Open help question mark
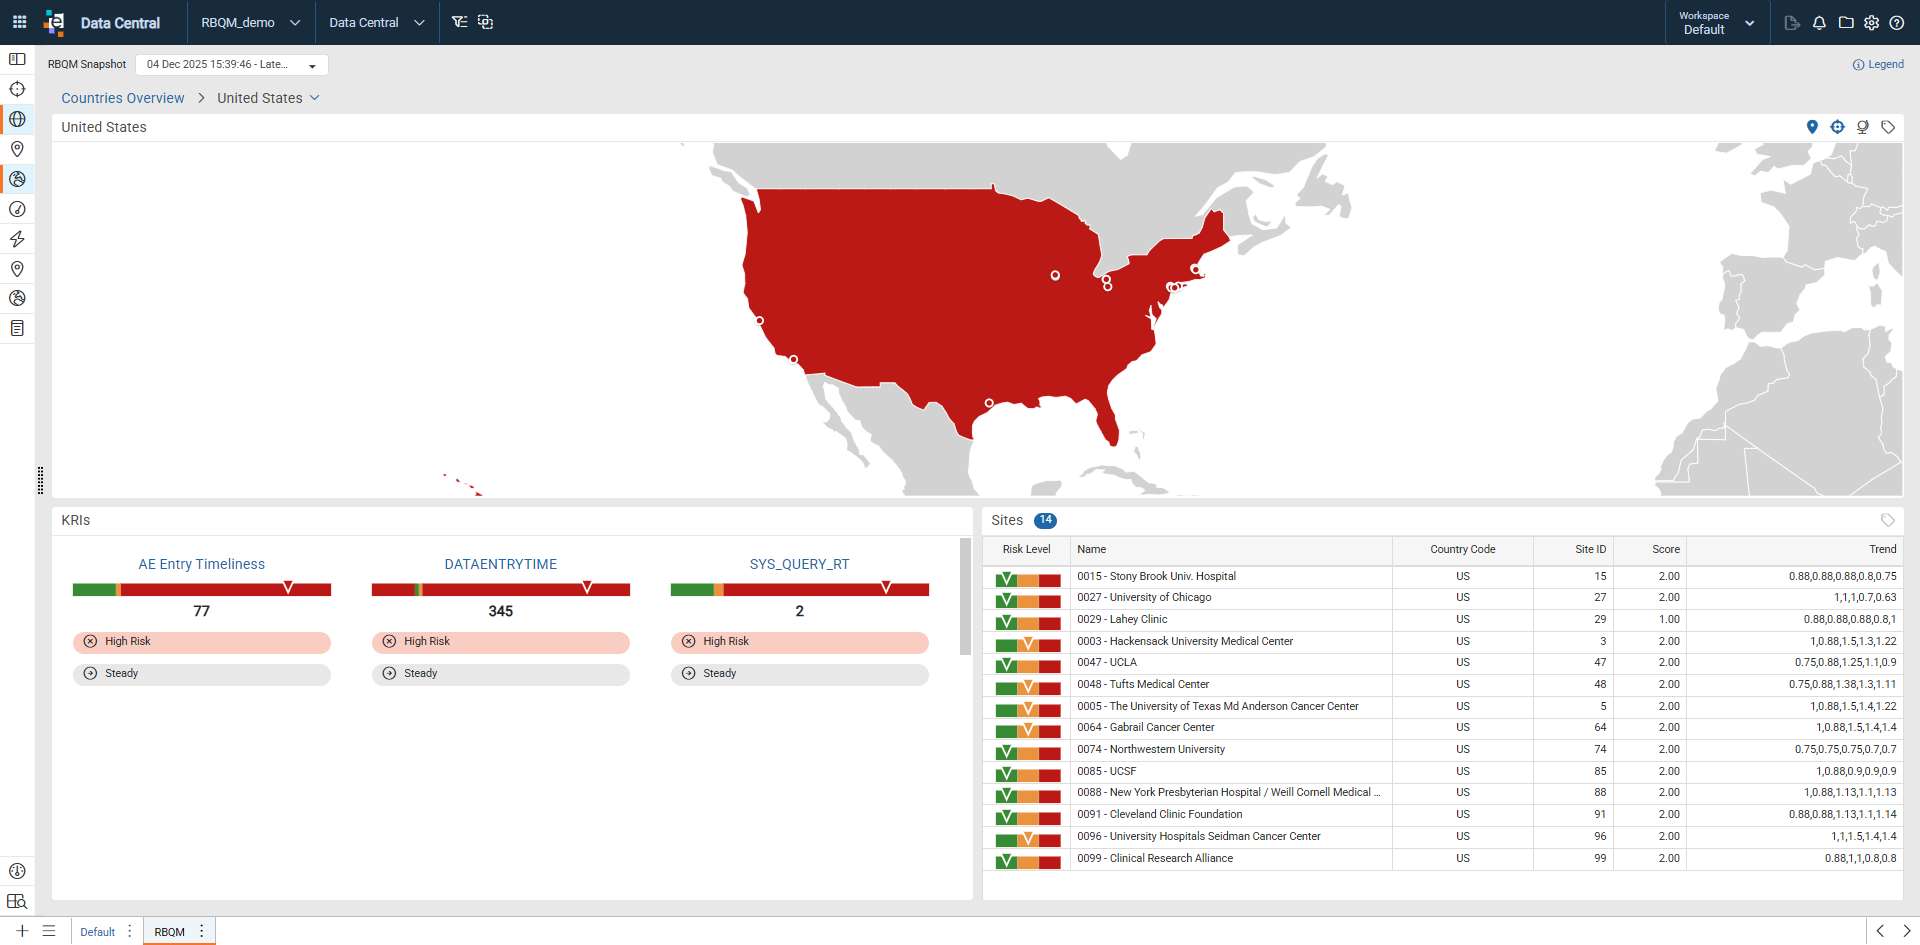Screen dimensions: 1920x945 point(1897,22)
